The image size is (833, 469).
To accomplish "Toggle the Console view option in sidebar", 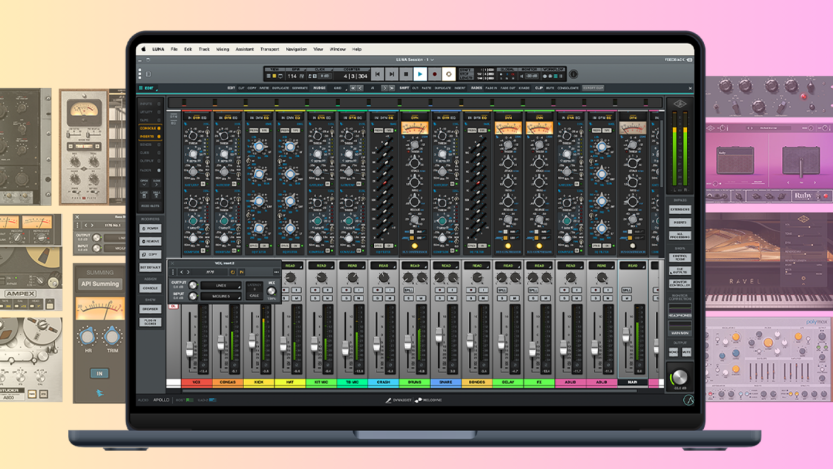I will [x=150, y=128].
